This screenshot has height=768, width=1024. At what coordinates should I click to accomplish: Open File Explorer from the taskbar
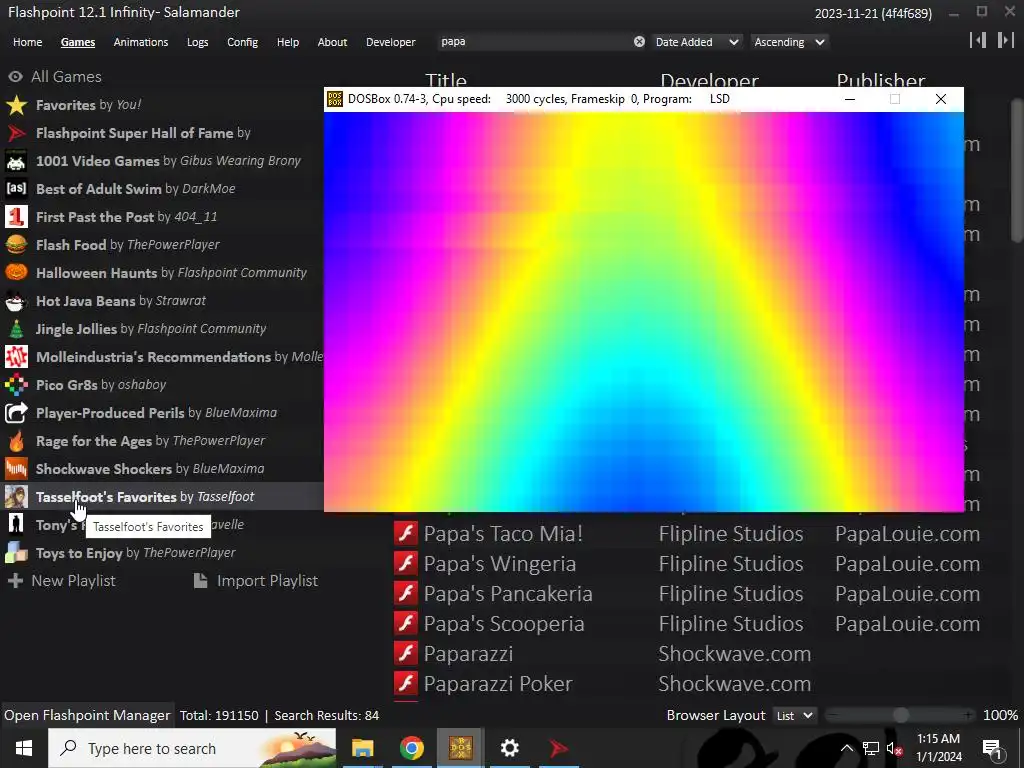click(x=362, y=748)
